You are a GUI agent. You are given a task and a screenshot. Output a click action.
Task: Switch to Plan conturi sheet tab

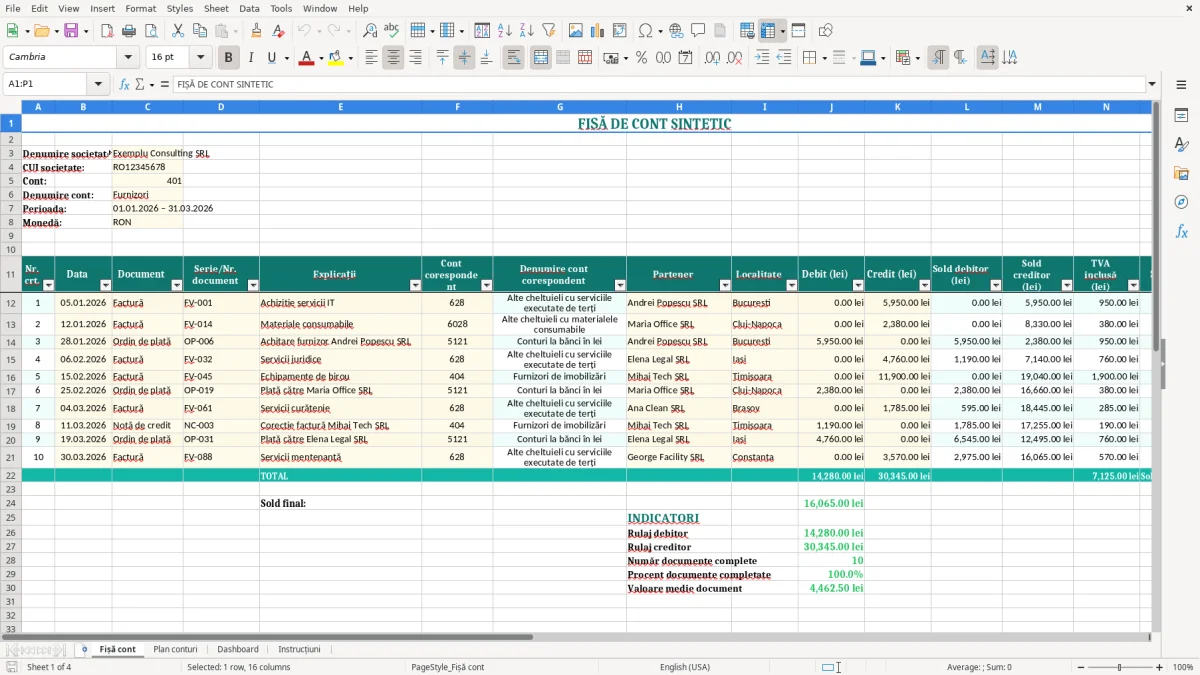(175, 650)
